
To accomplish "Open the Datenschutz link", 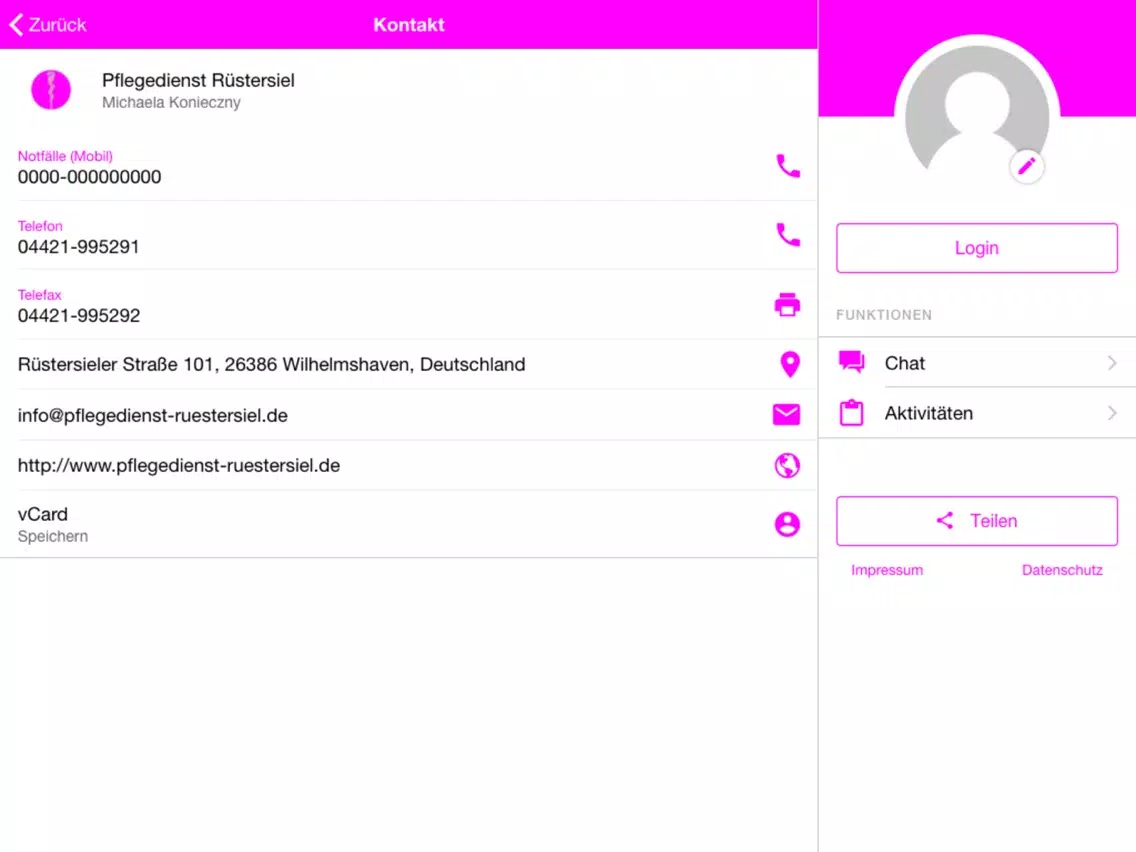I will click(1062, 570).
